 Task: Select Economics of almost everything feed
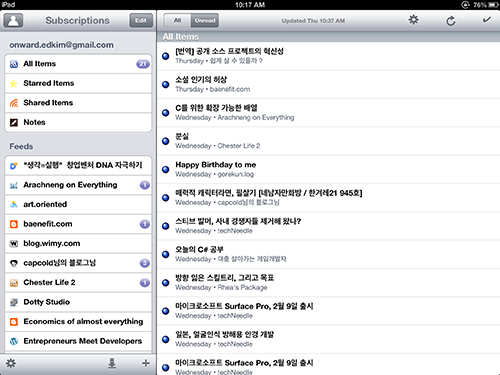pyautogui.click(x=78, y=322)
